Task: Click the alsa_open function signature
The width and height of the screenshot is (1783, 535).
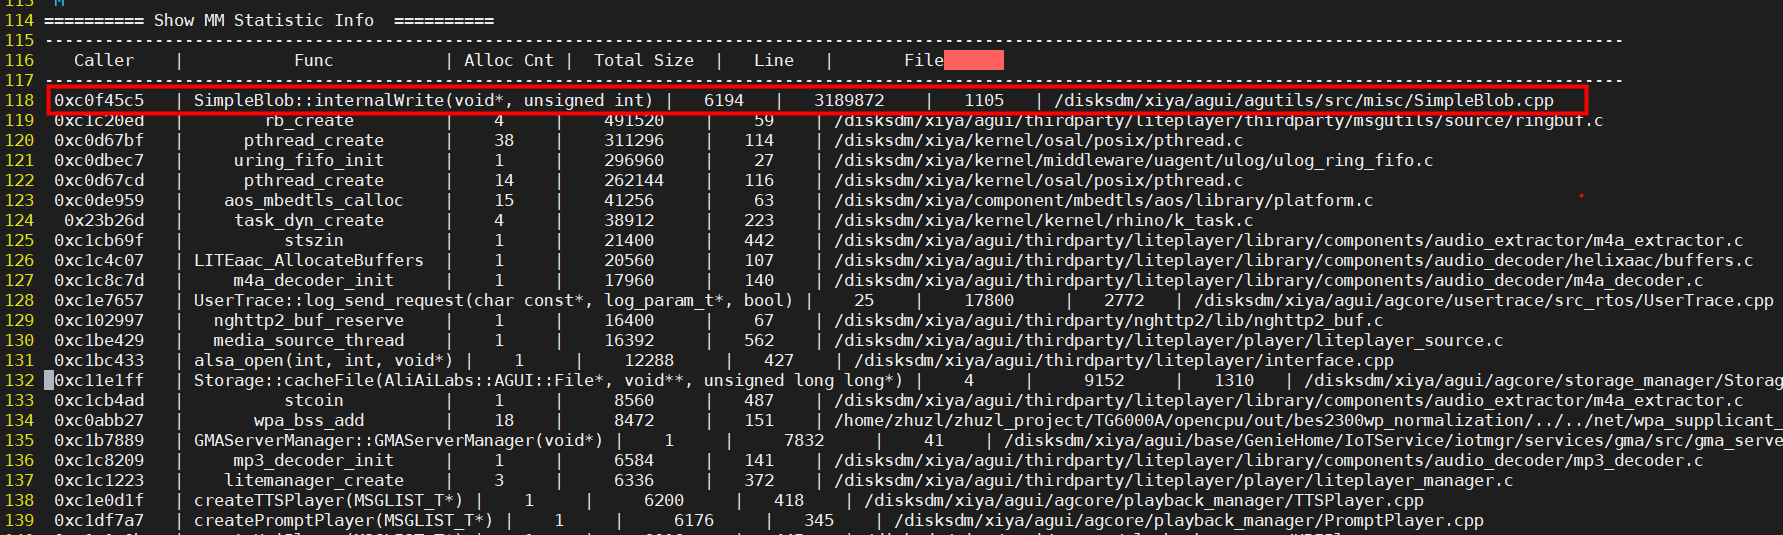Action: tap(324, 360)
